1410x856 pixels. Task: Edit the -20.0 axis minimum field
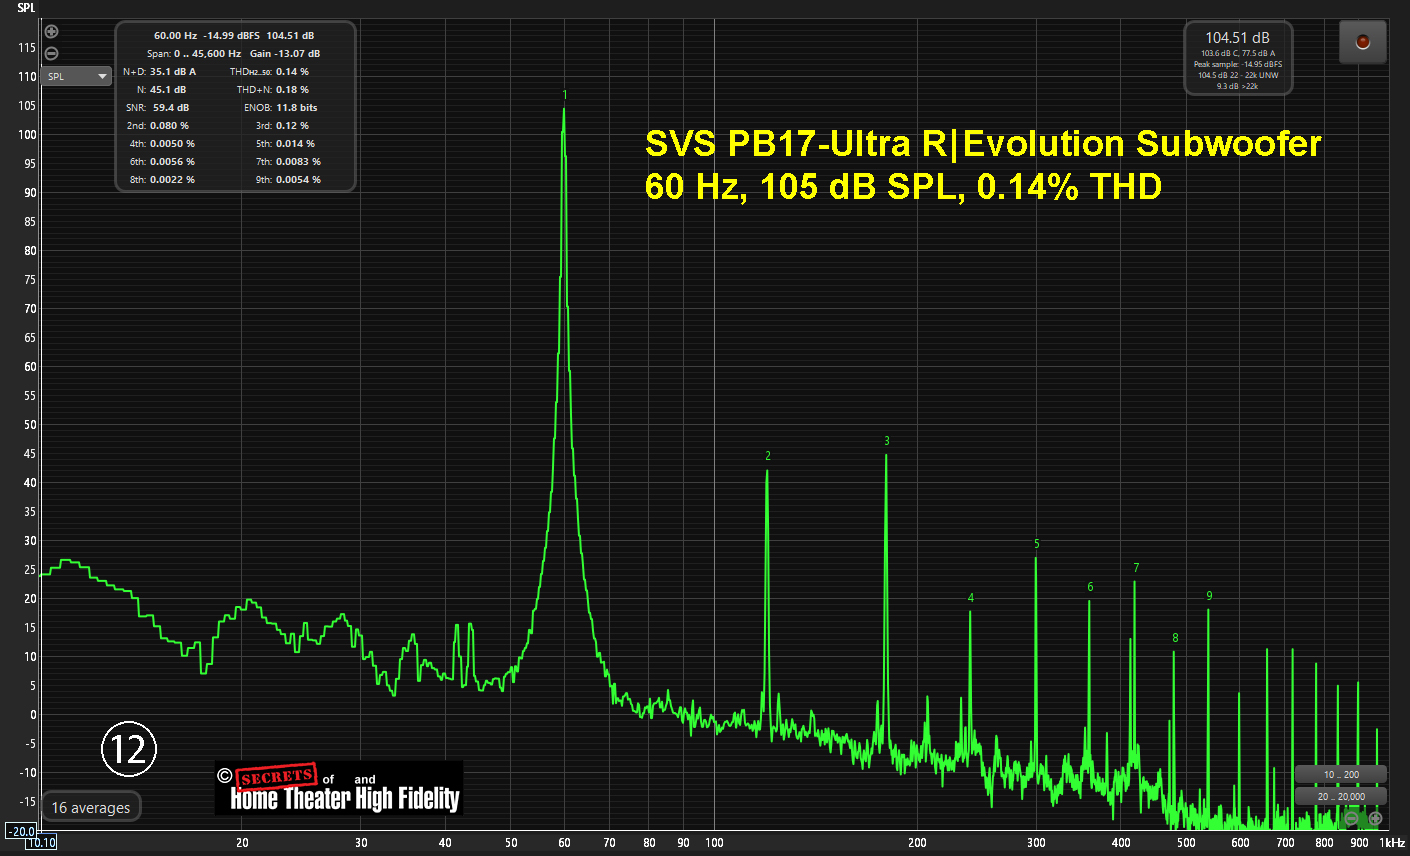tap(21, 831)
